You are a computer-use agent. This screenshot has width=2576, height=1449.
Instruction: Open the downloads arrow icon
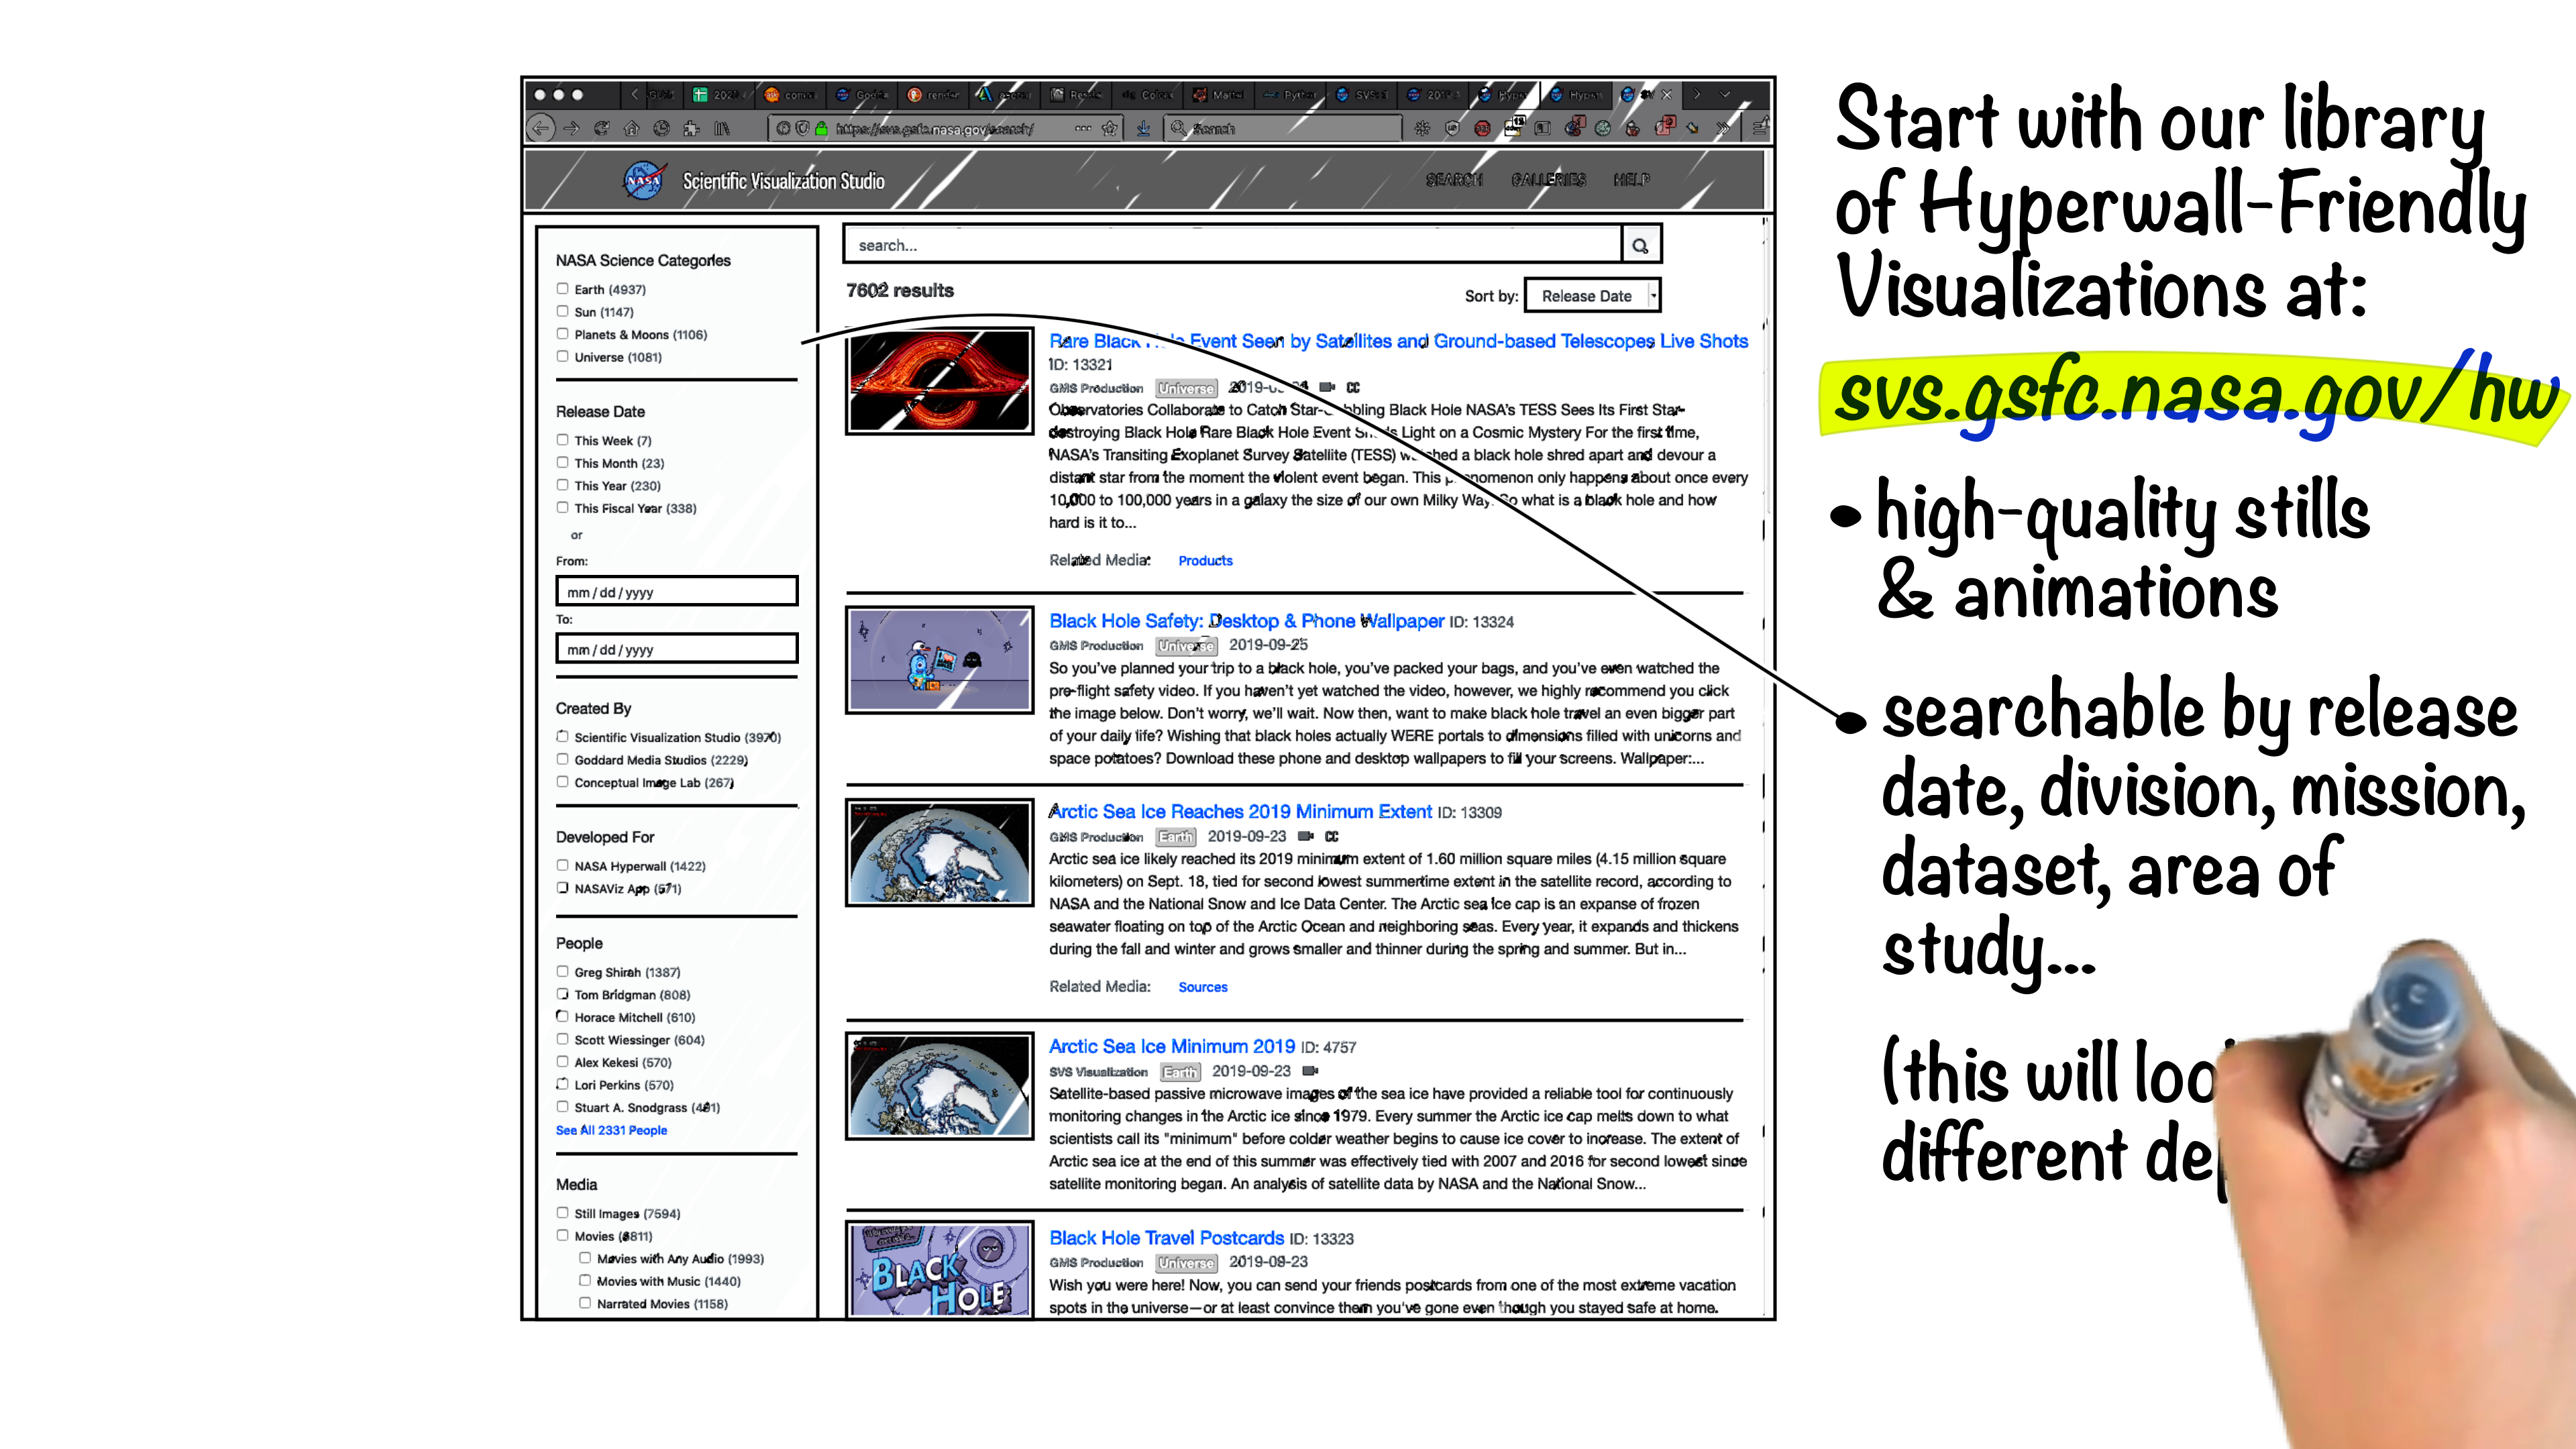click(1143, 128)
